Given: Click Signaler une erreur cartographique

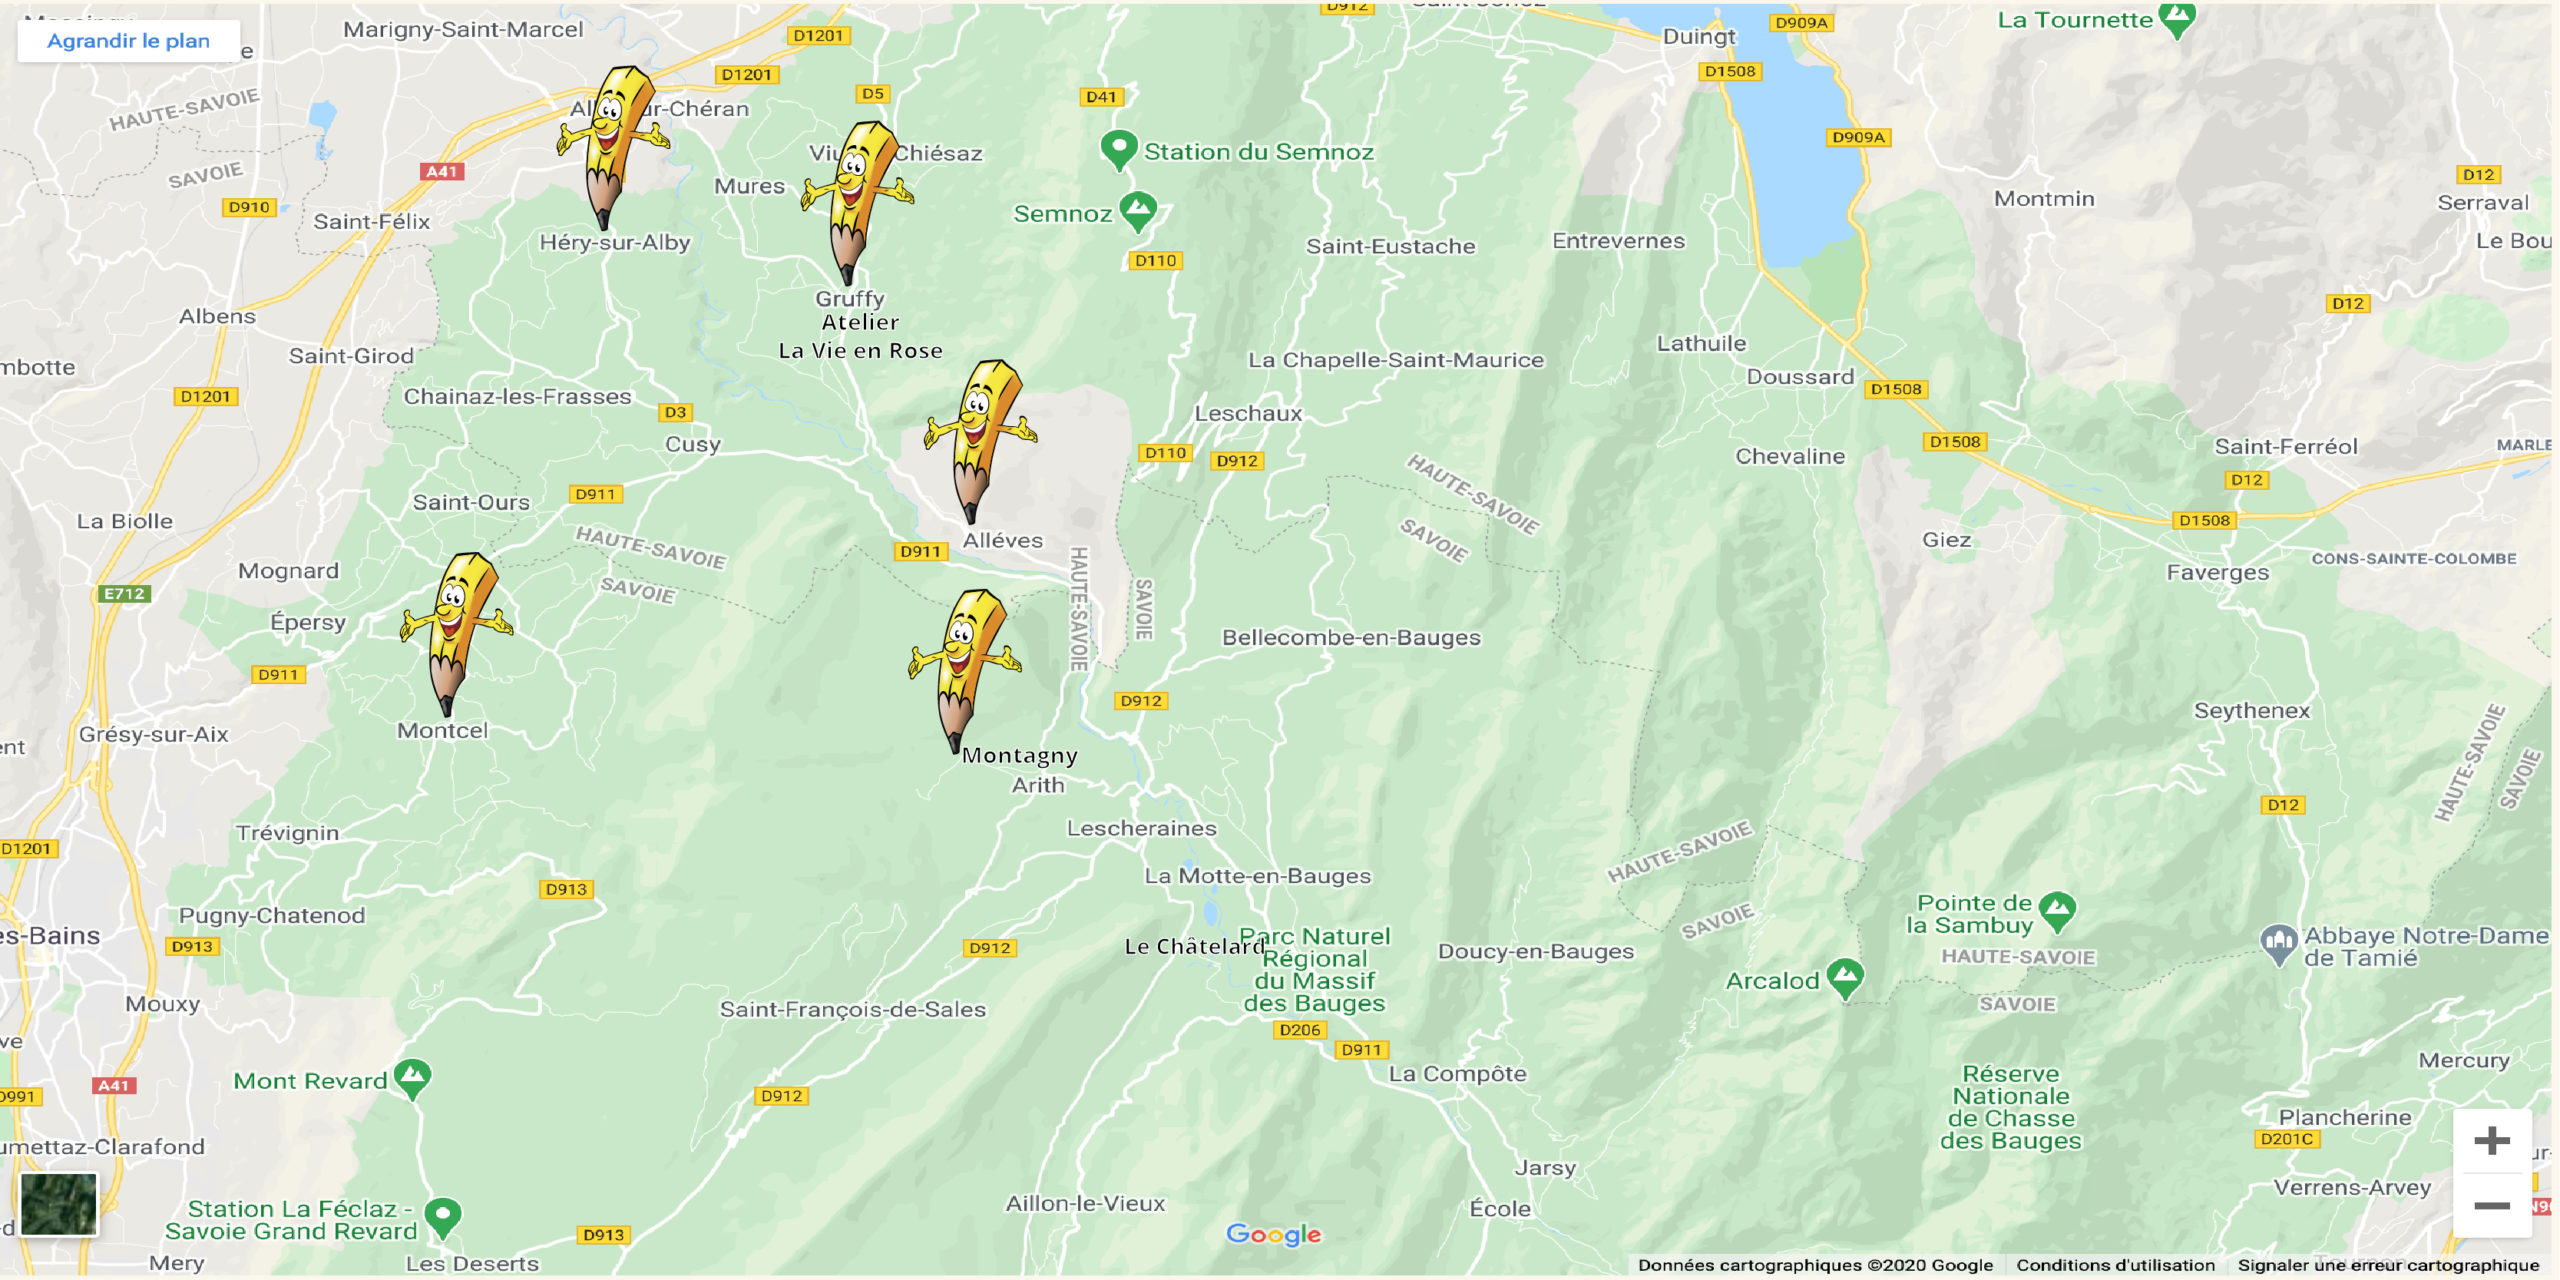Looking at the screenshot, I should pos(2388,1265).
